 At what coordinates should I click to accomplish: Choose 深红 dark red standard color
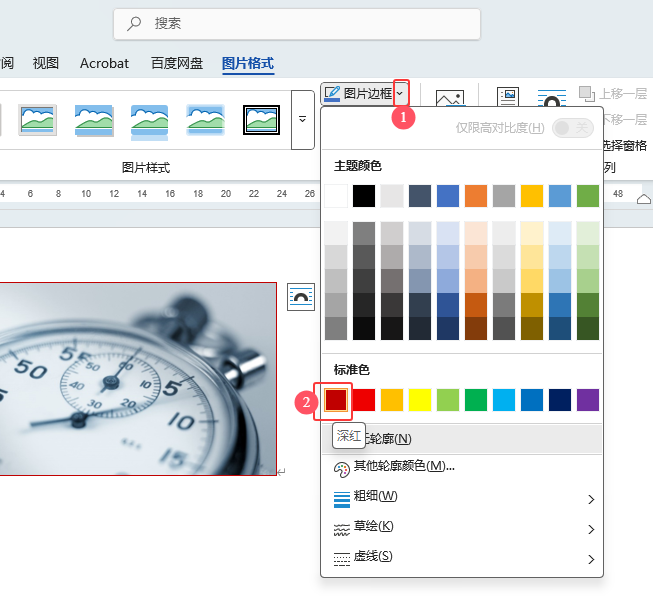[x=336, y=400]
